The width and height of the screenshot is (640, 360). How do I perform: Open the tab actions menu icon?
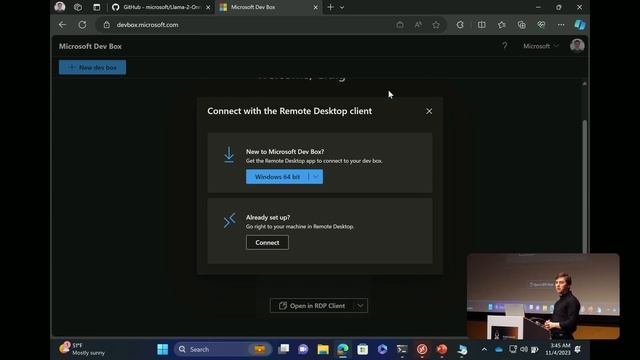point(97,7)
